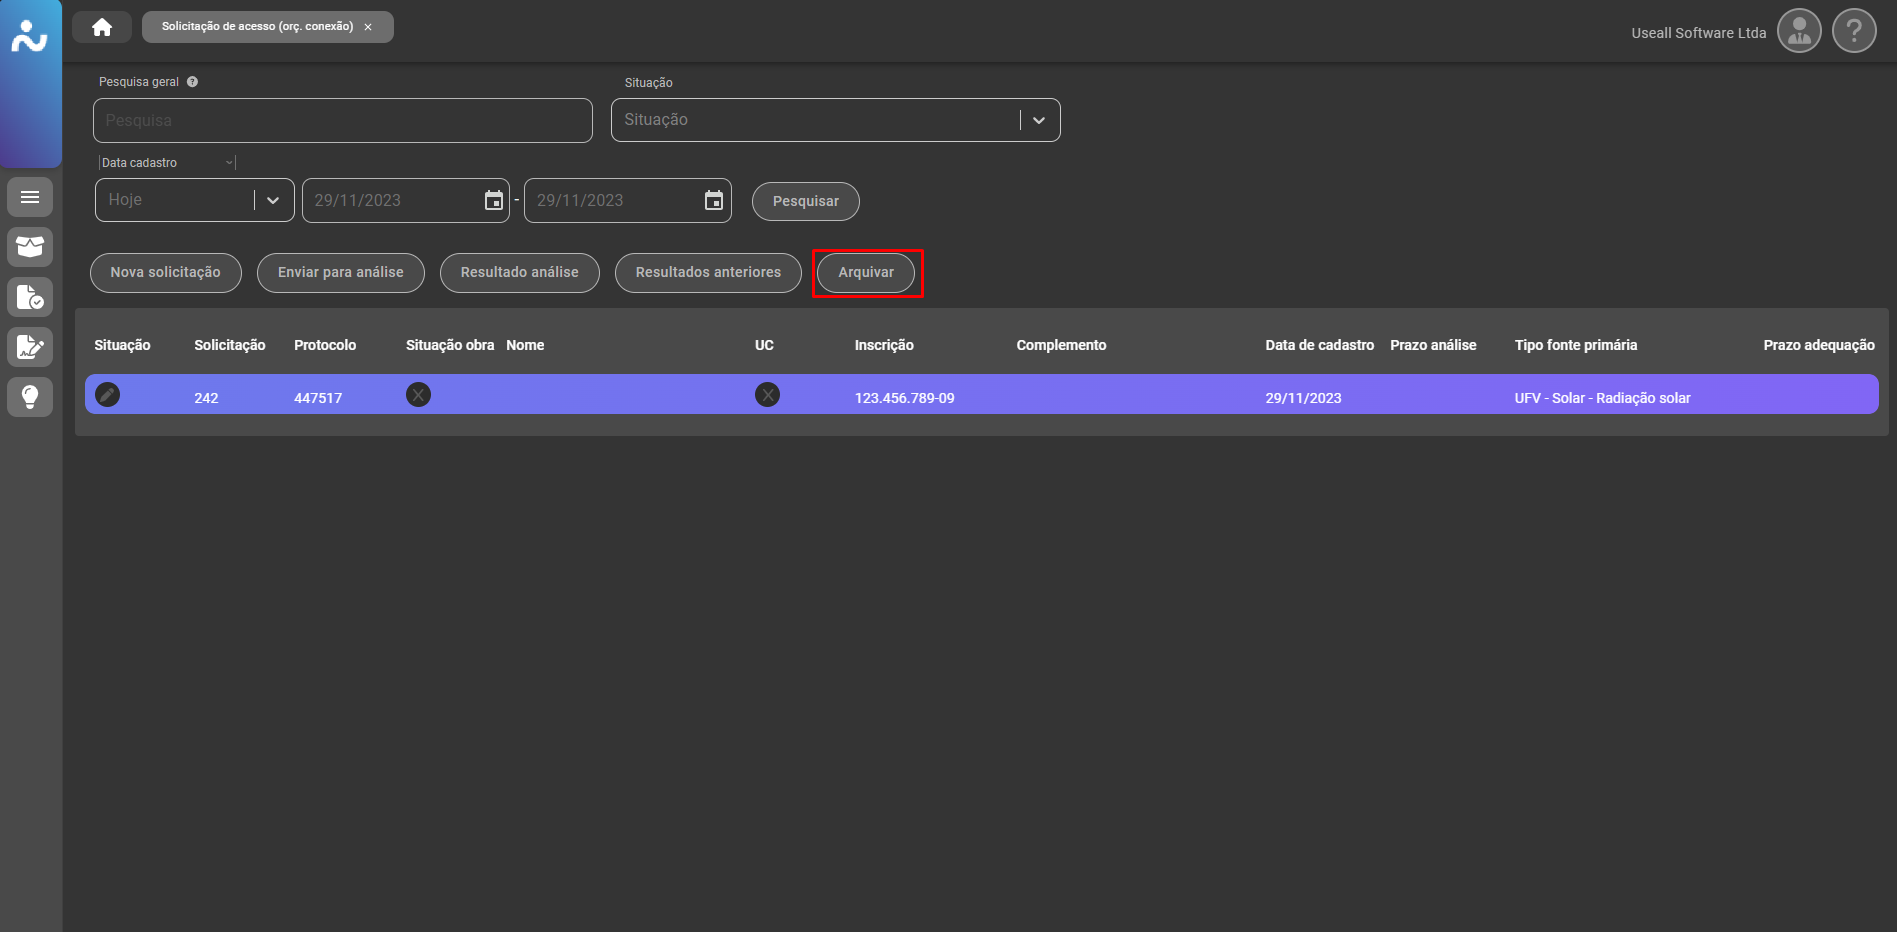This screenshot has height=932, width=1897.
Task: Open the start date calendar picker
Action: (x=494, y=201)
